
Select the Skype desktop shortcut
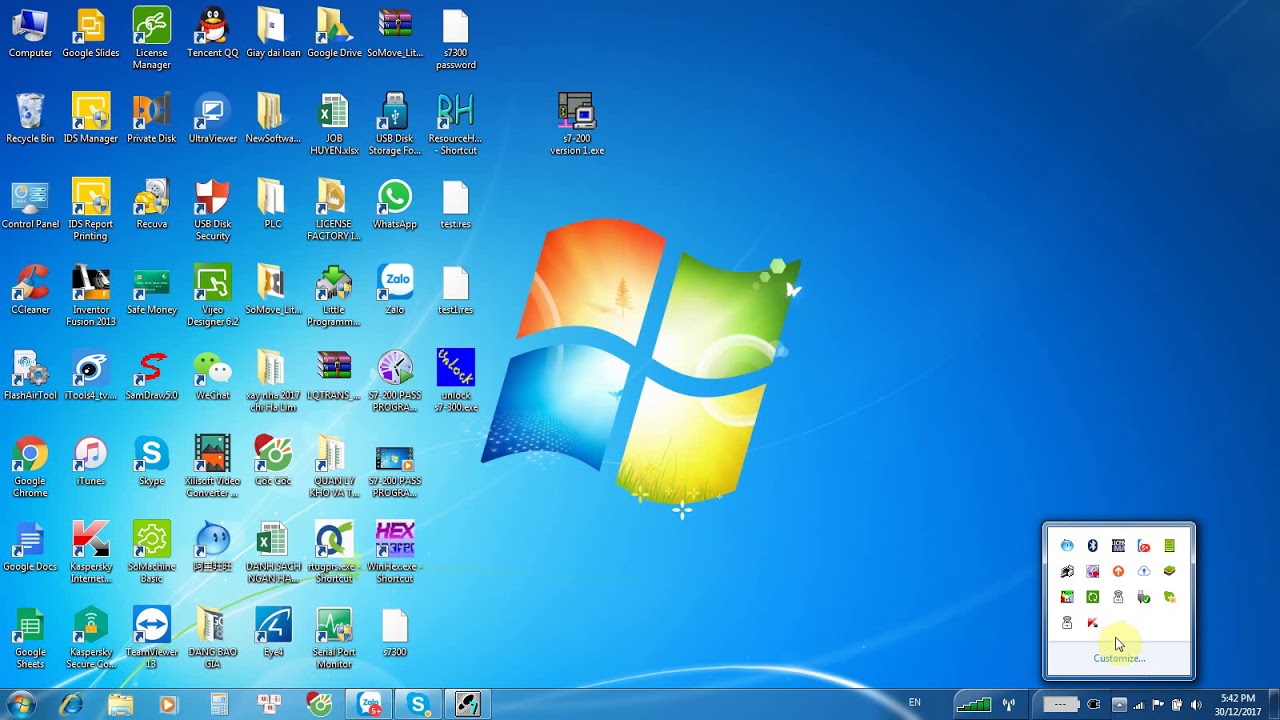coord(151,461)
